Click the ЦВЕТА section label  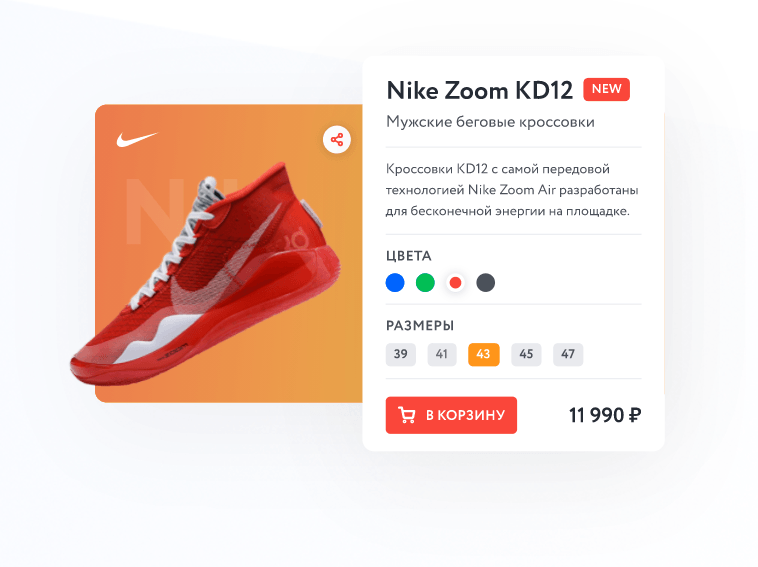[x=408, y=256]
